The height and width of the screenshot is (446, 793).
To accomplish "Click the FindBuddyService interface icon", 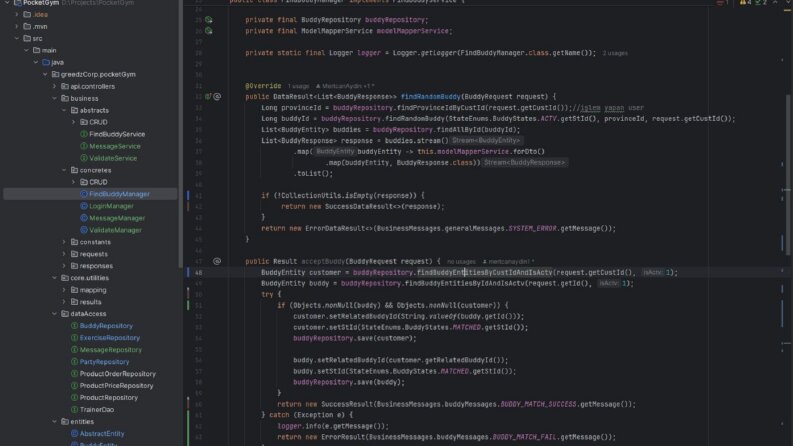I will (x=84, y=134).
